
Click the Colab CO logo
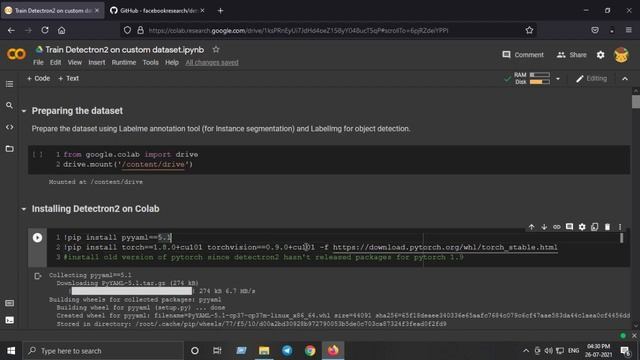pos(16,54)
